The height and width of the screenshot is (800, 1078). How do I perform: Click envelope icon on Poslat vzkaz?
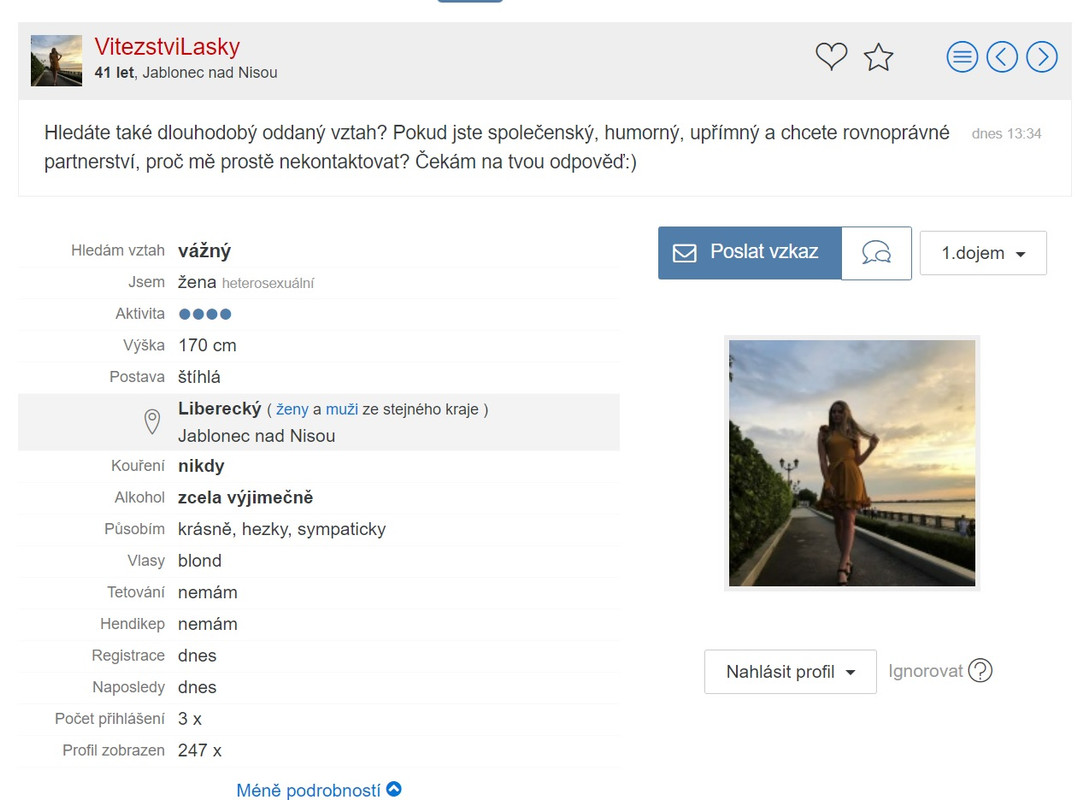point(684,253)
